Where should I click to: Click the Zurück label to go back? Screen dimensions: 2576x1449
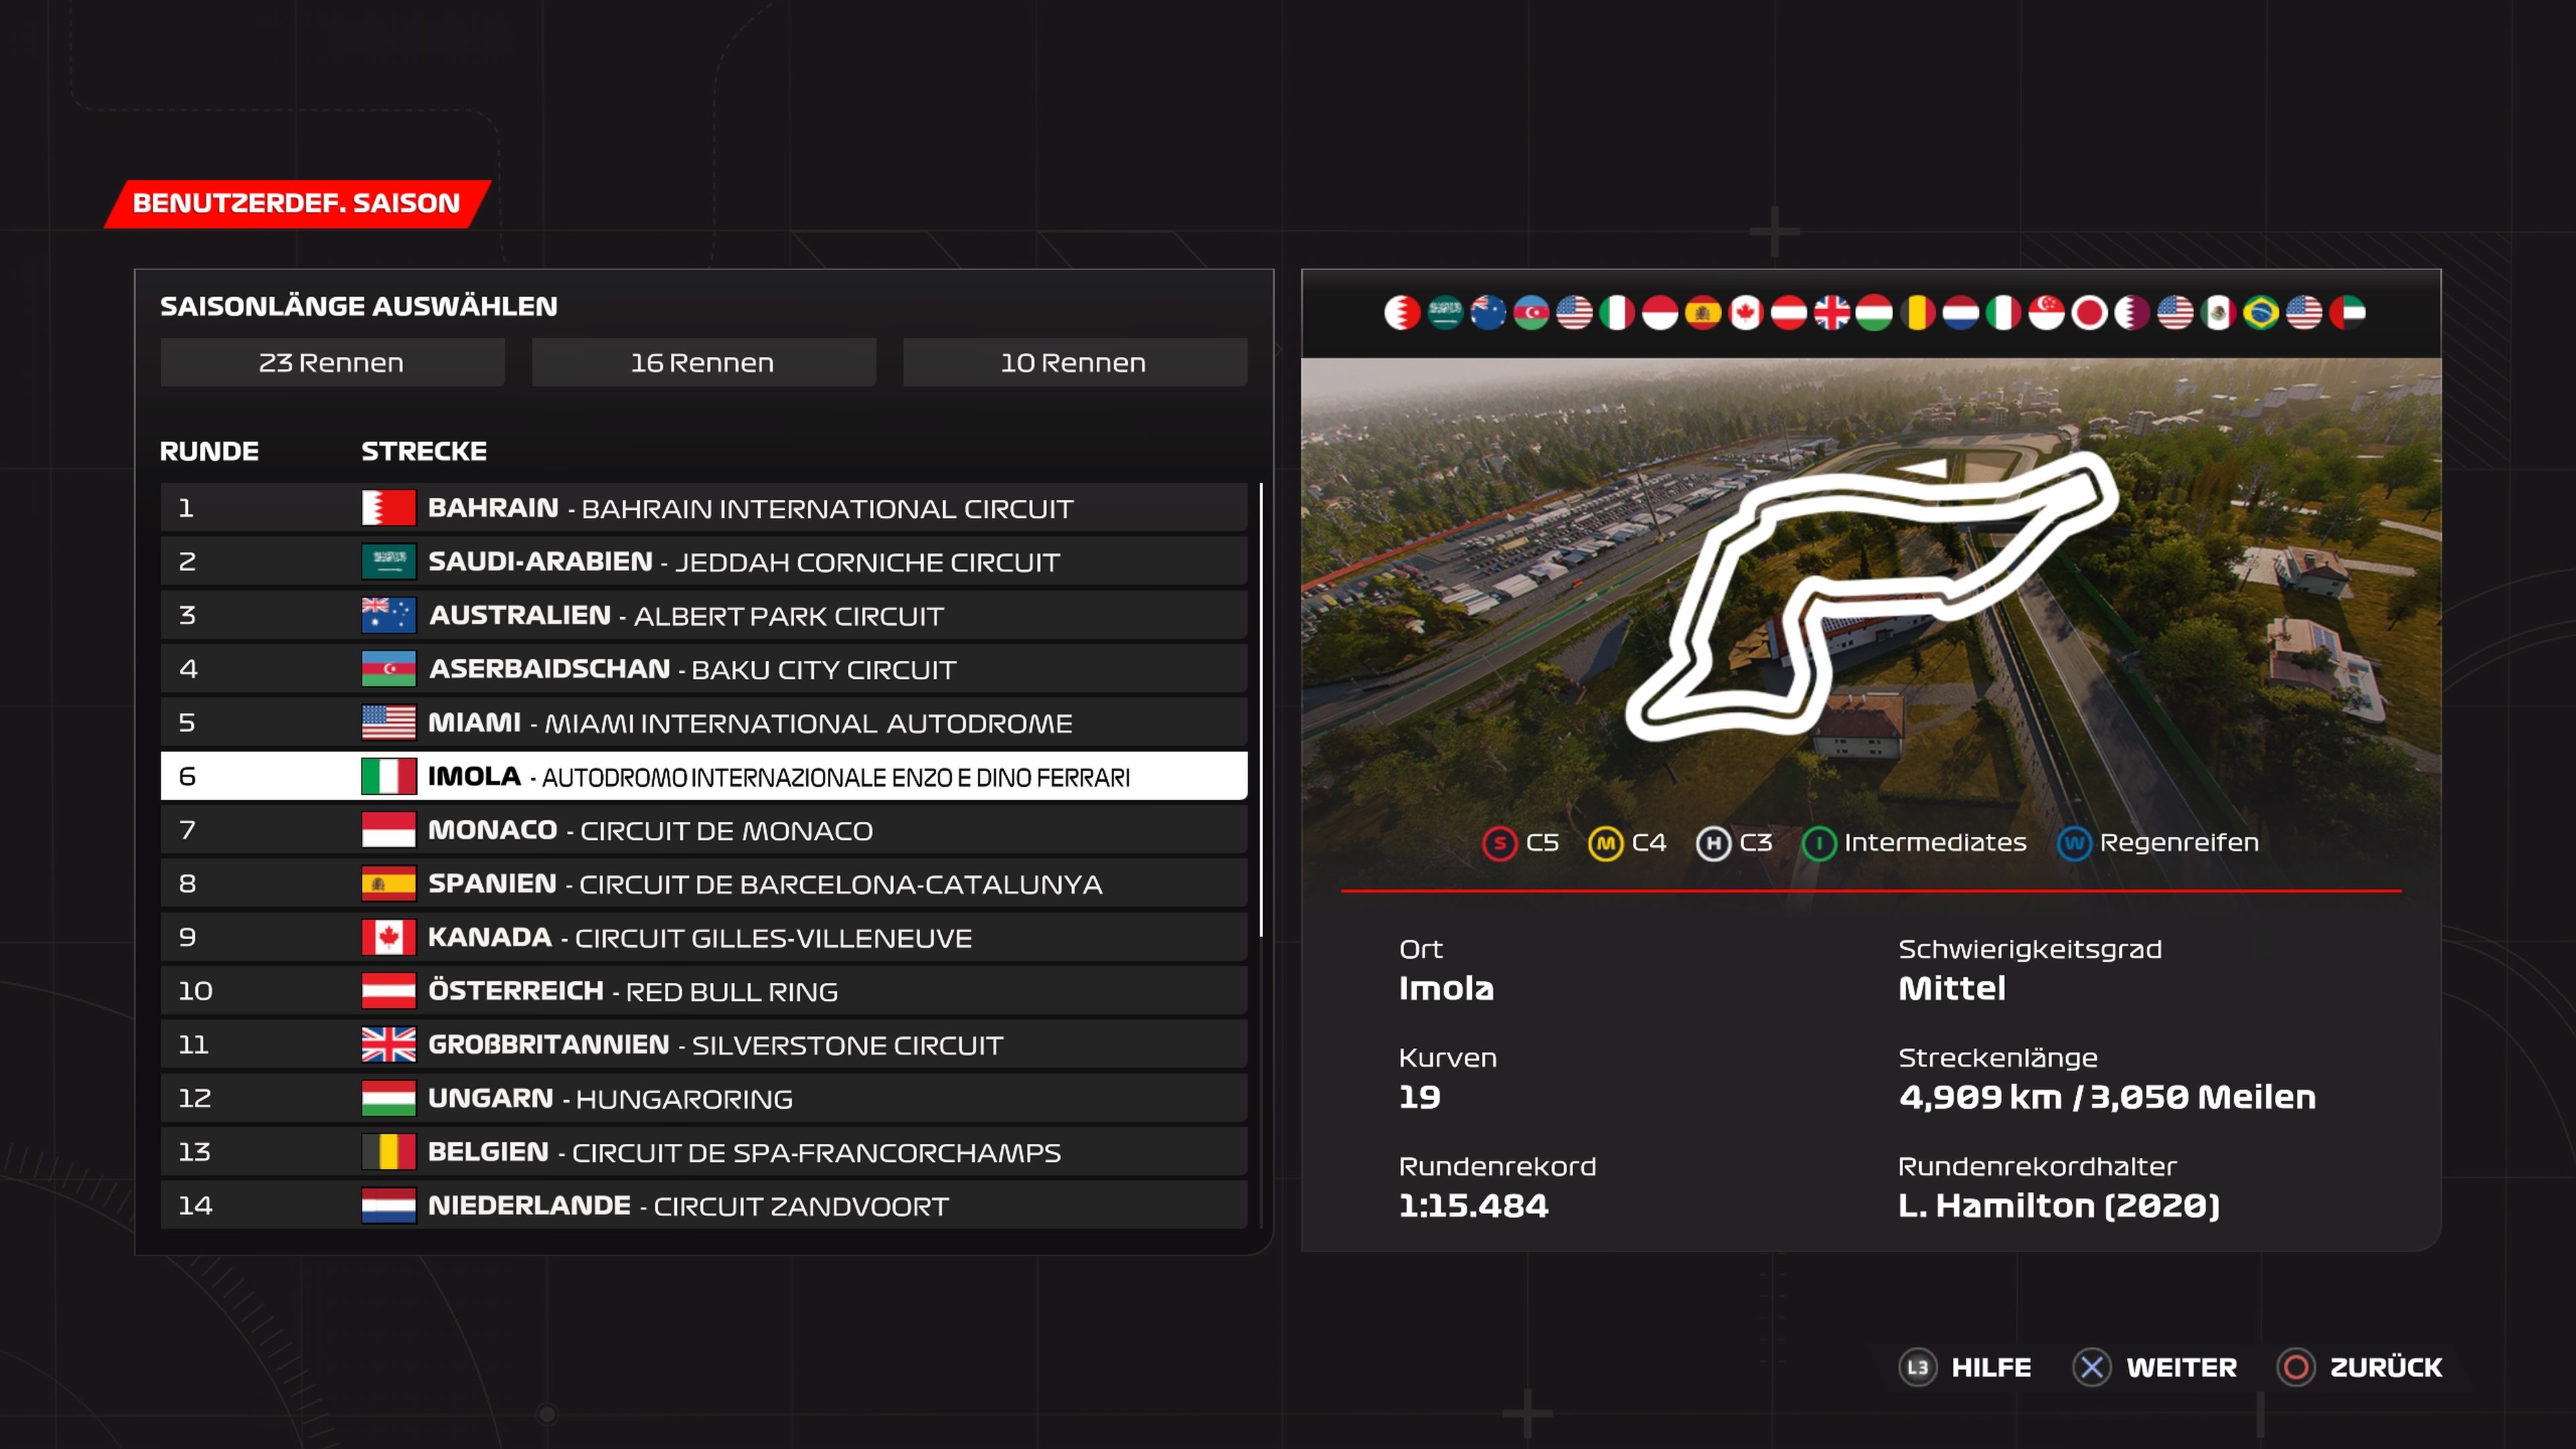tap(2386, 1367)
